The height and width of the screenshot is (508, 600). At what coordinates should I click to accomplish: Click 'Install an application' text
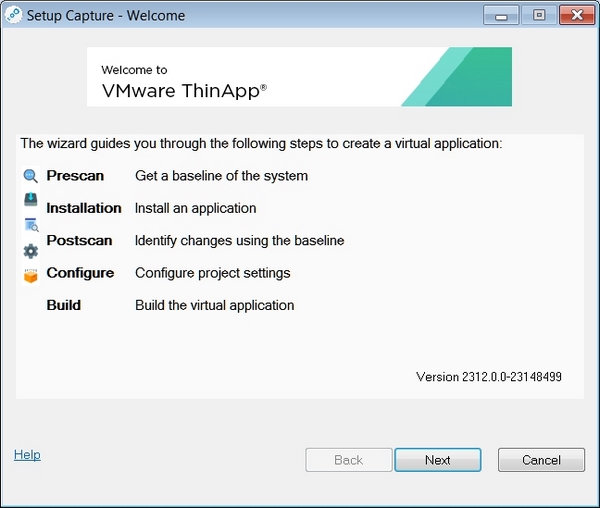pos(196,208)
